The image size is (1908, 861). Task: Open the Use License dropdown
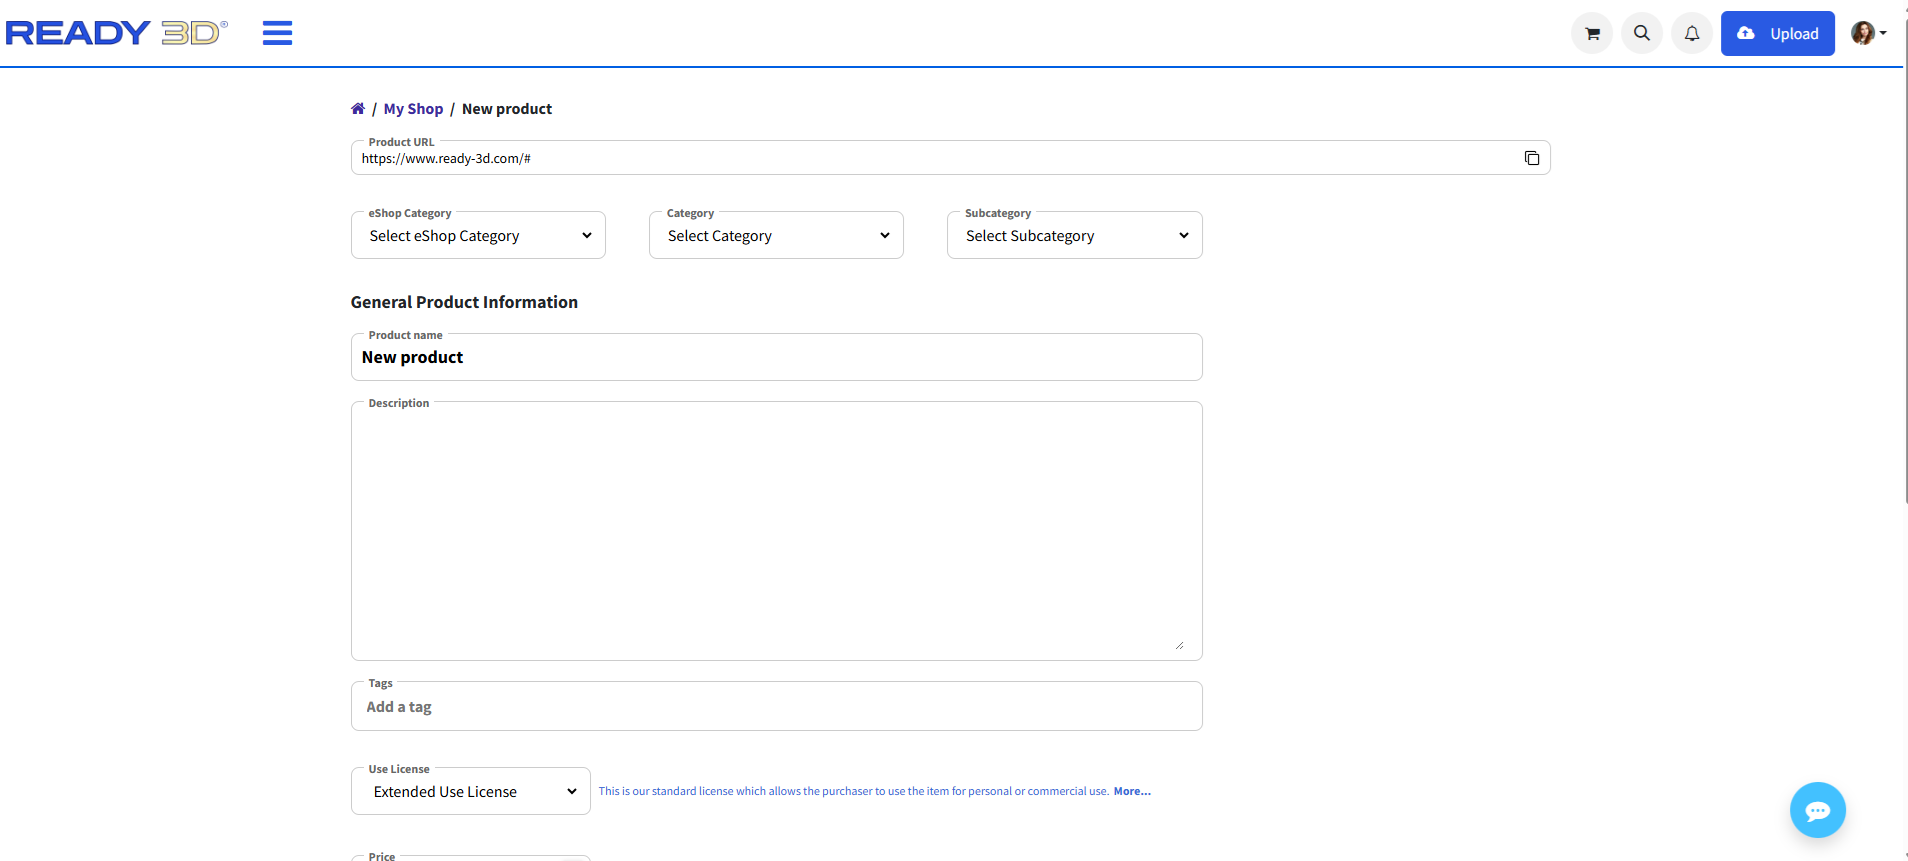(471, 791)
